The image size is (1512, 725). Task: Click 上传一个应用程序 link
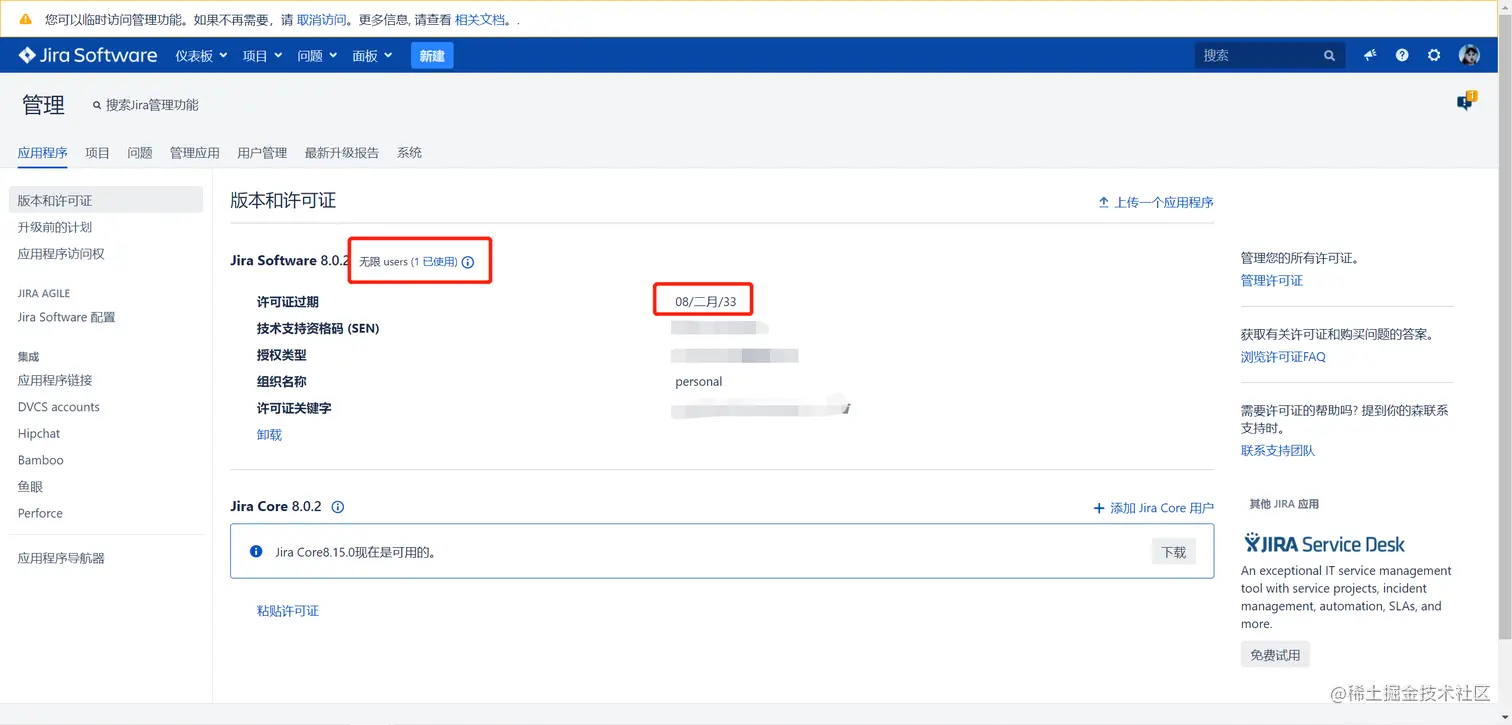(x=1156, y=202)
